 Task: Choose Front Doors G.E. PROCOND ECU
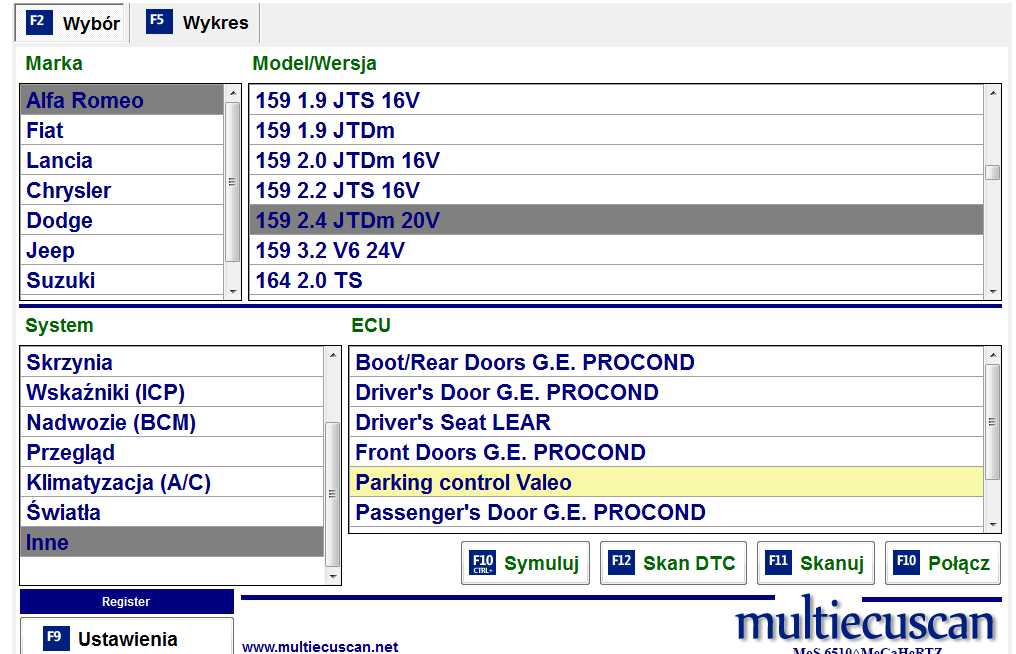666,452
